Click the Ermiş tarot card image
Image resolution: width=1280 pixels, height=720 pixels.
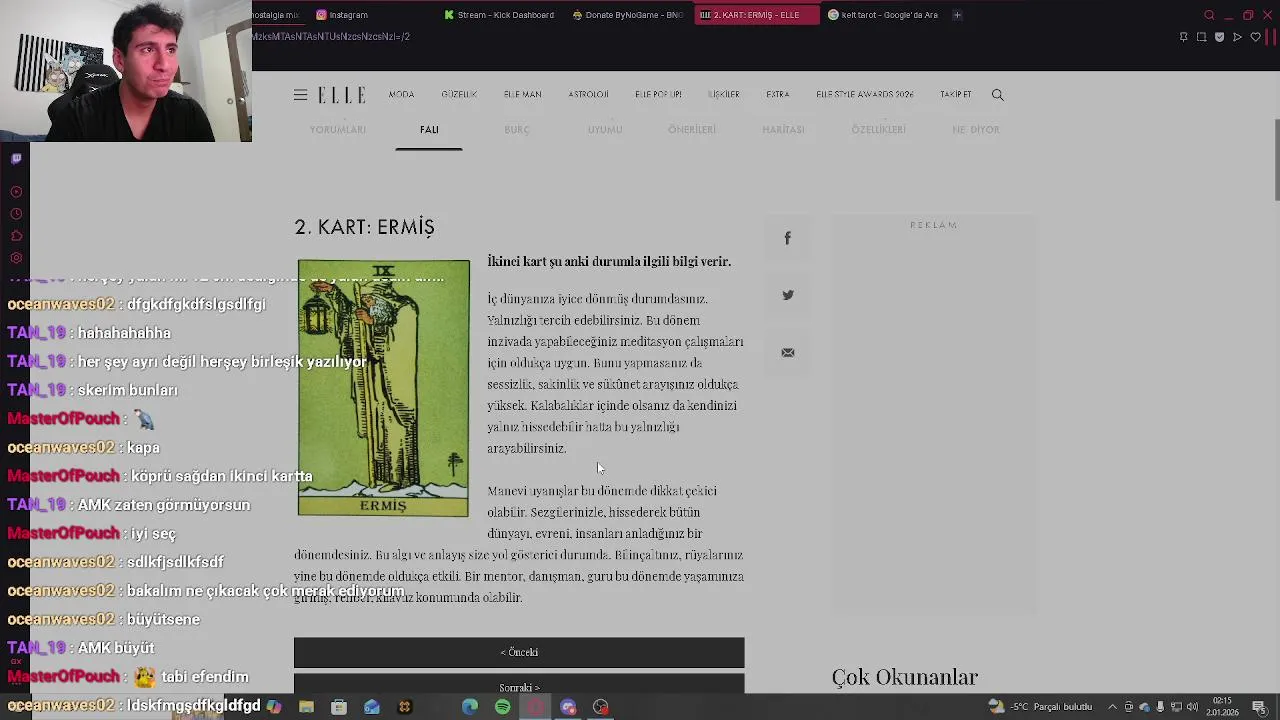[x=383, y=388]
